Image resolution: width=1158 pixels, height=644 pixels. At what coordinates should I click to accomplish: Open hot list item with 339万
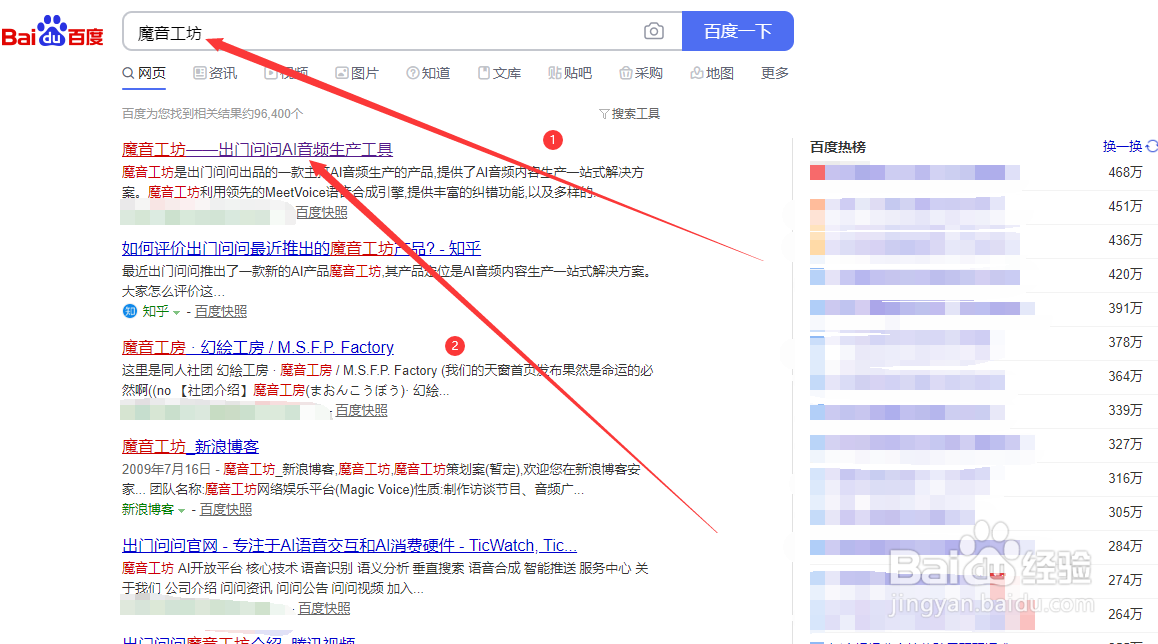coord(976,411)
